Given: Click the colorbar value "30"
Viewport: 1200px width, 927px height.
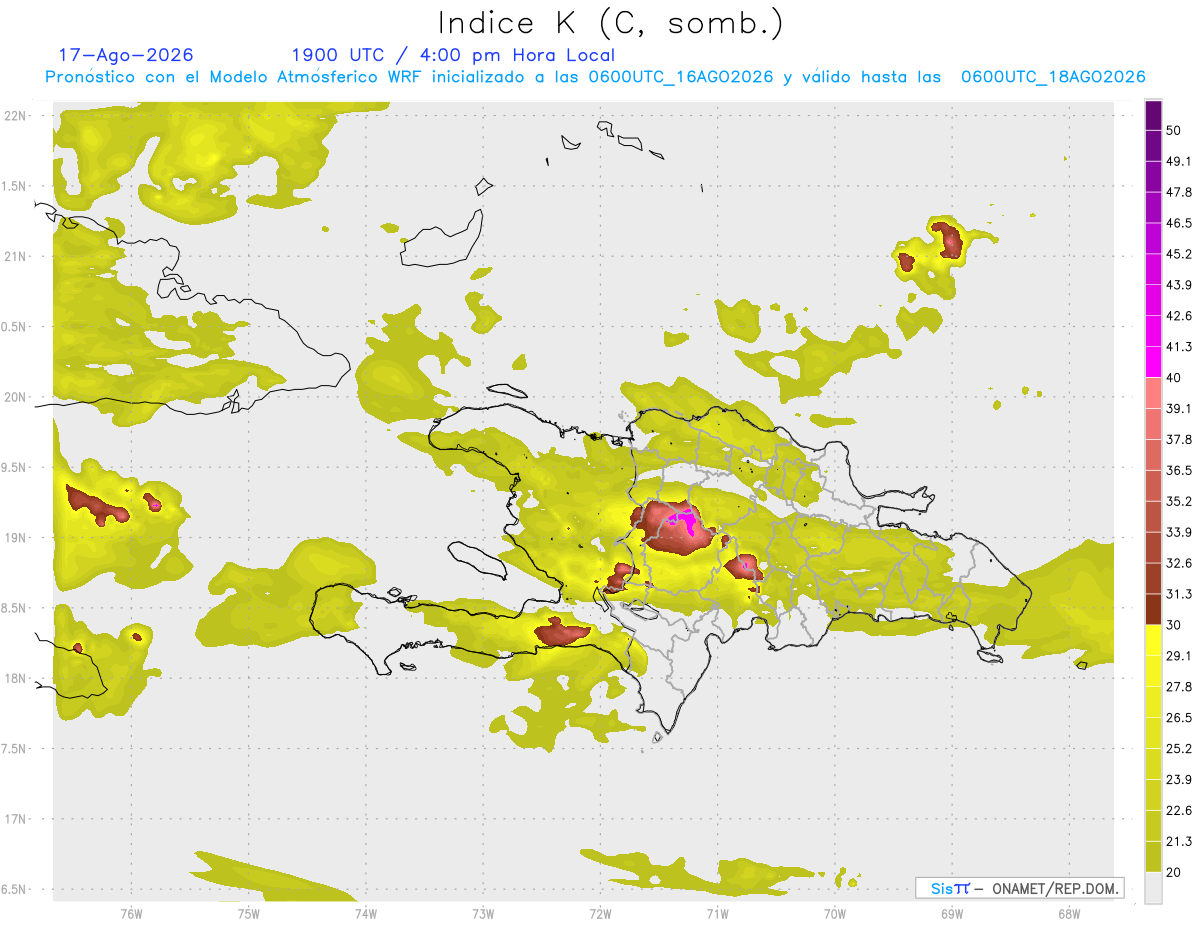Looking at the screenshot, I should point(1174,625).
